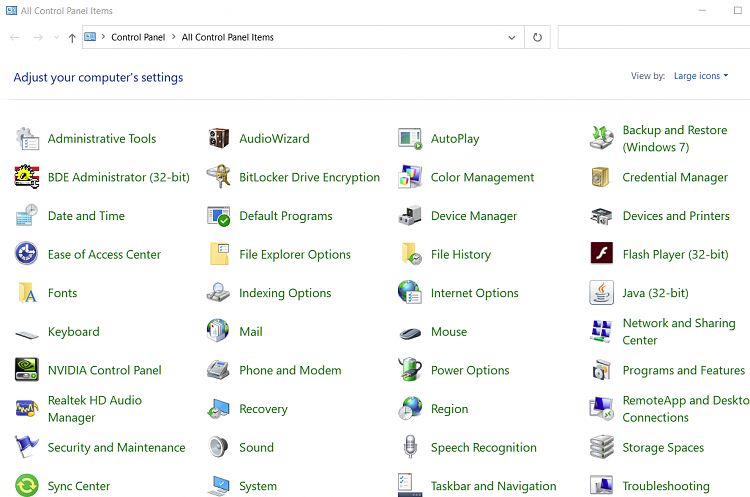Click the address bar computer icon
This screenshot has width=750, height=497.
pyautogui.click(x=90, y=37)
